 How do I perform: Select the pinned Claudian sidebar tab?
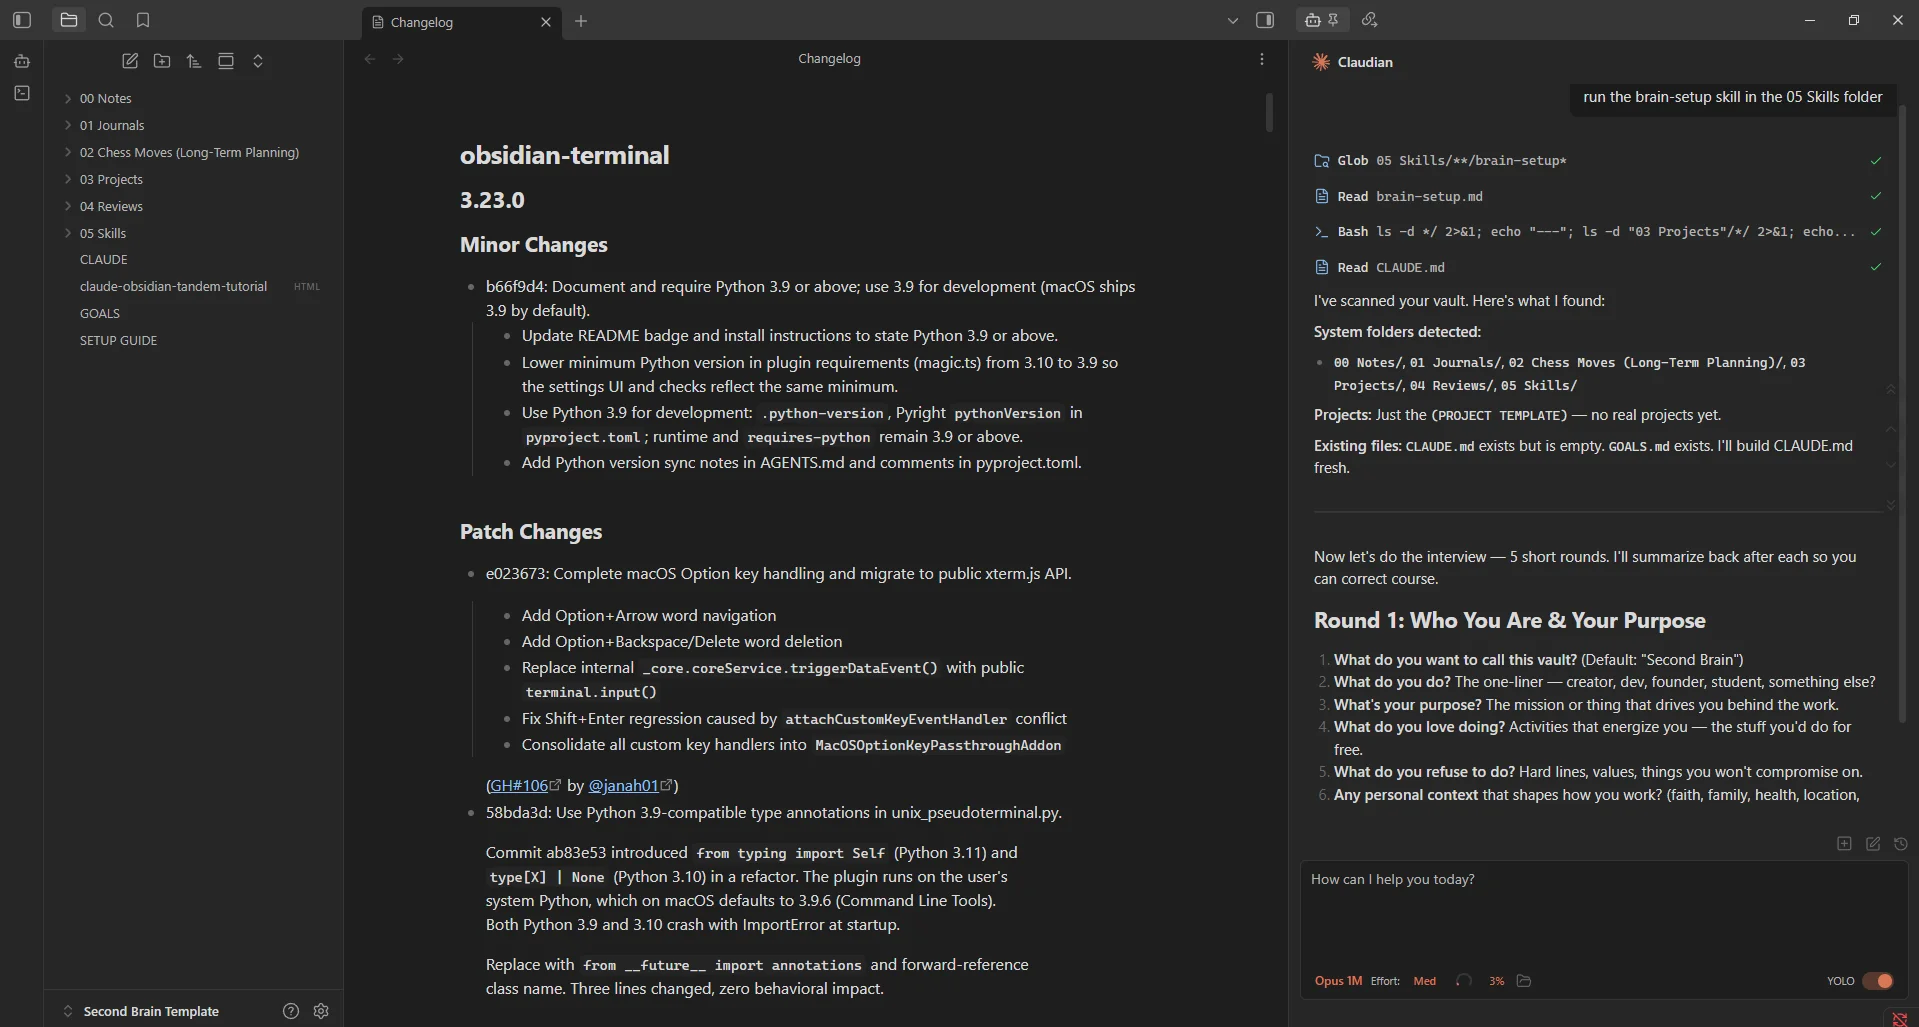(x=1322, y=20)
